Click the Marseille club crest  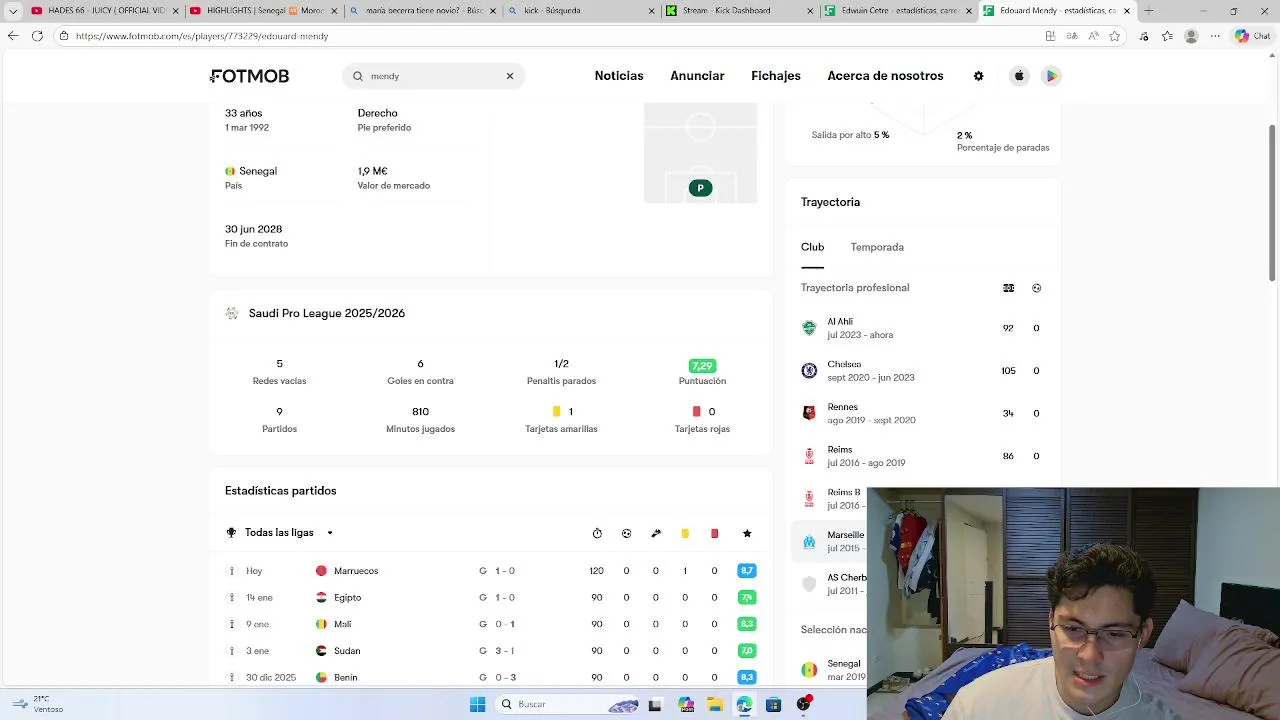[809, 541]
